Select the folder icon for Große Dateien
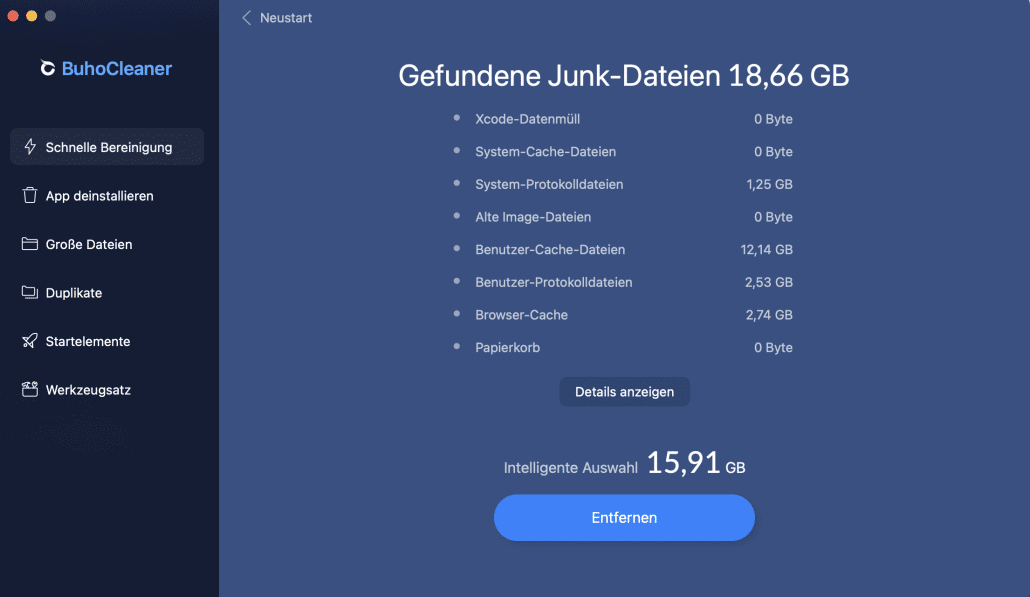The height and width of the screenshot is (597, 1030). (30, 244)
